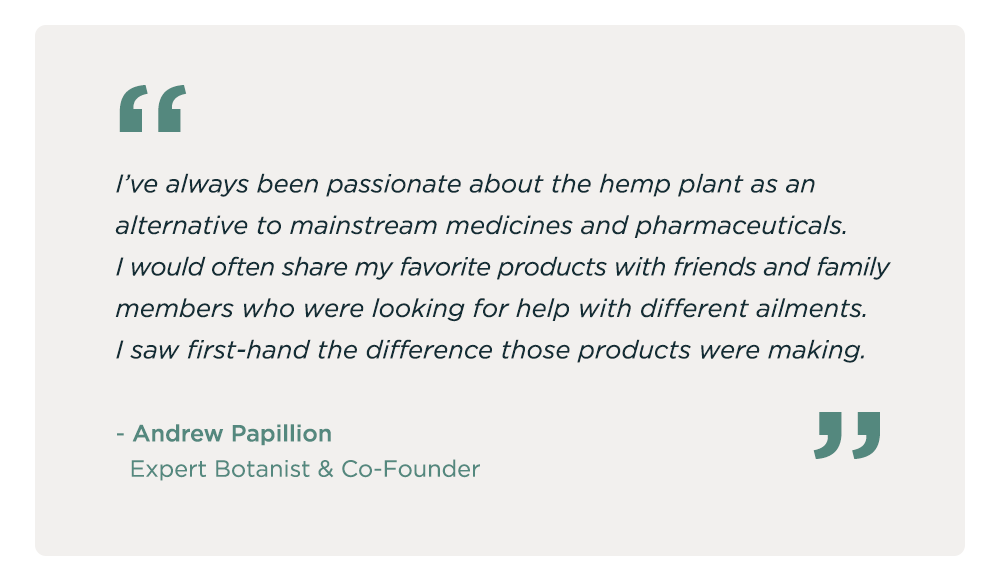Viewport: 1000px width, 581px height.
Task: Click the name Andrew Papillion
Action: 232,434
